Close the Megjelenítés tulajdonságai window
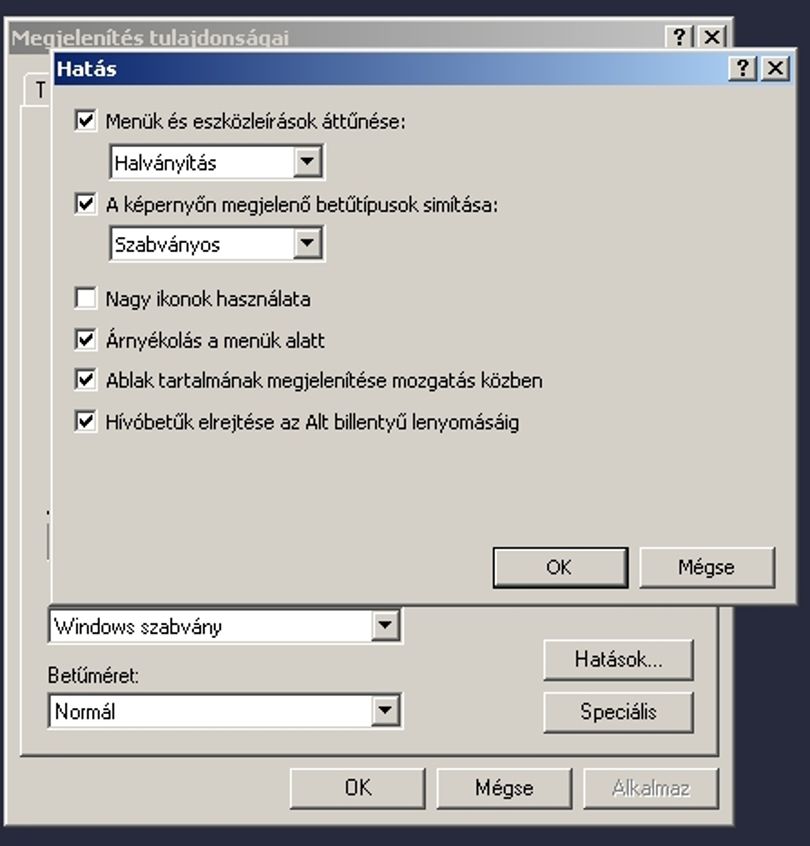The height and width of the screenshot is (846, 810). [712, 37]
